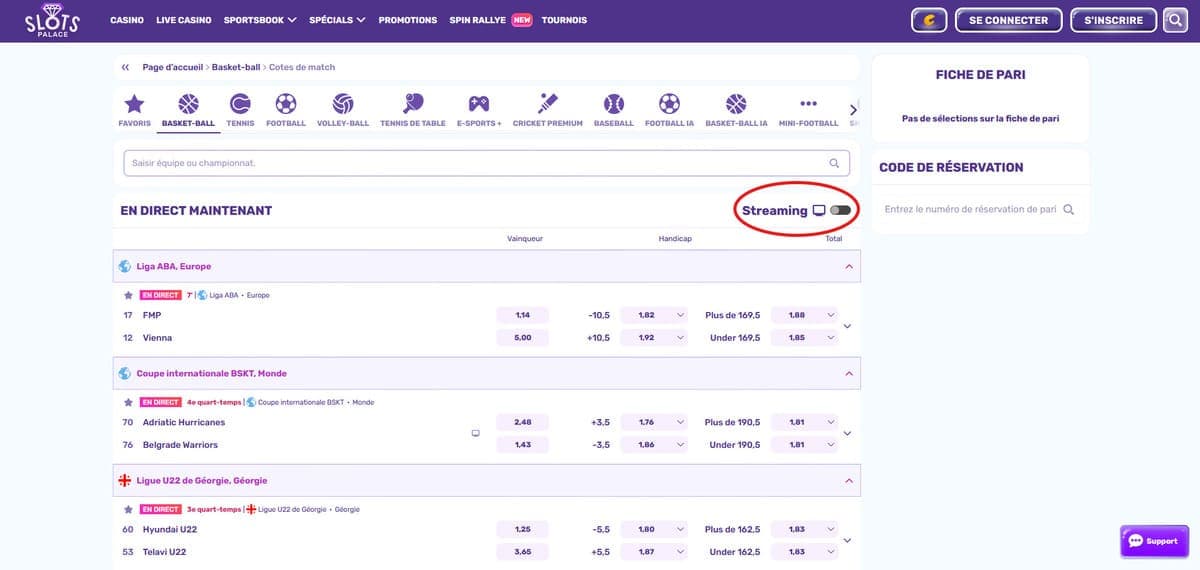Expand more markets for FMP vs Vienna
The width and height of the screenshot is (1200, 570).
pos(847,326)
